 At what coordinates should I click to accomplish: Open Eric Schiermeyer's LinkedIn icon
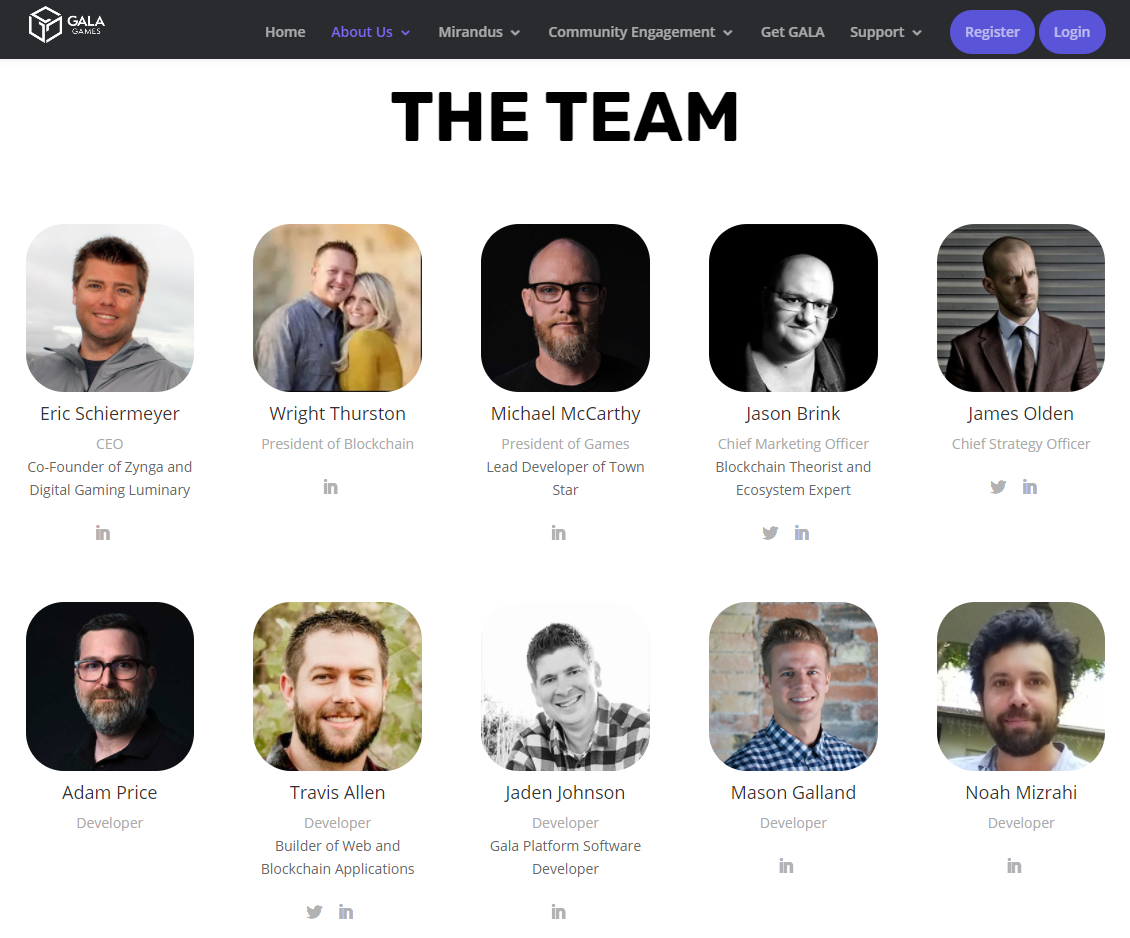(x=103, y=533)
